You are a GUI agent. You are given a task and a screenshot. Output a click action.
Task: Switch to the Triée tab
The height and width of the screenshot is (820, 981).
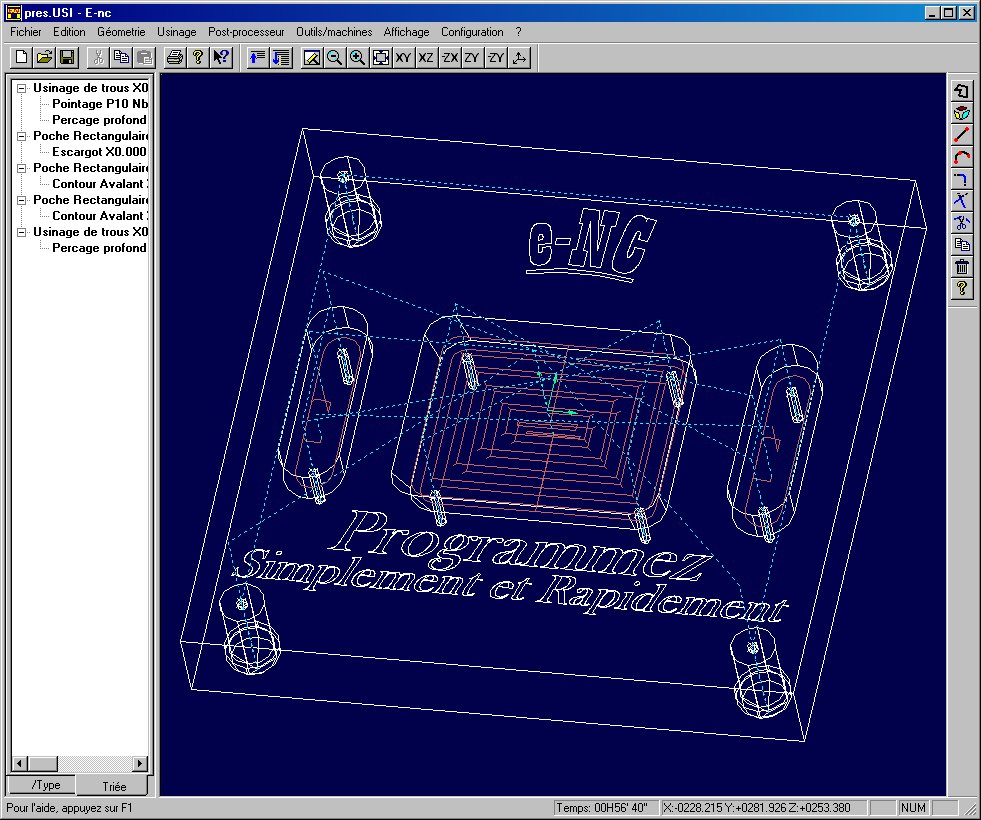pos(114,786)
